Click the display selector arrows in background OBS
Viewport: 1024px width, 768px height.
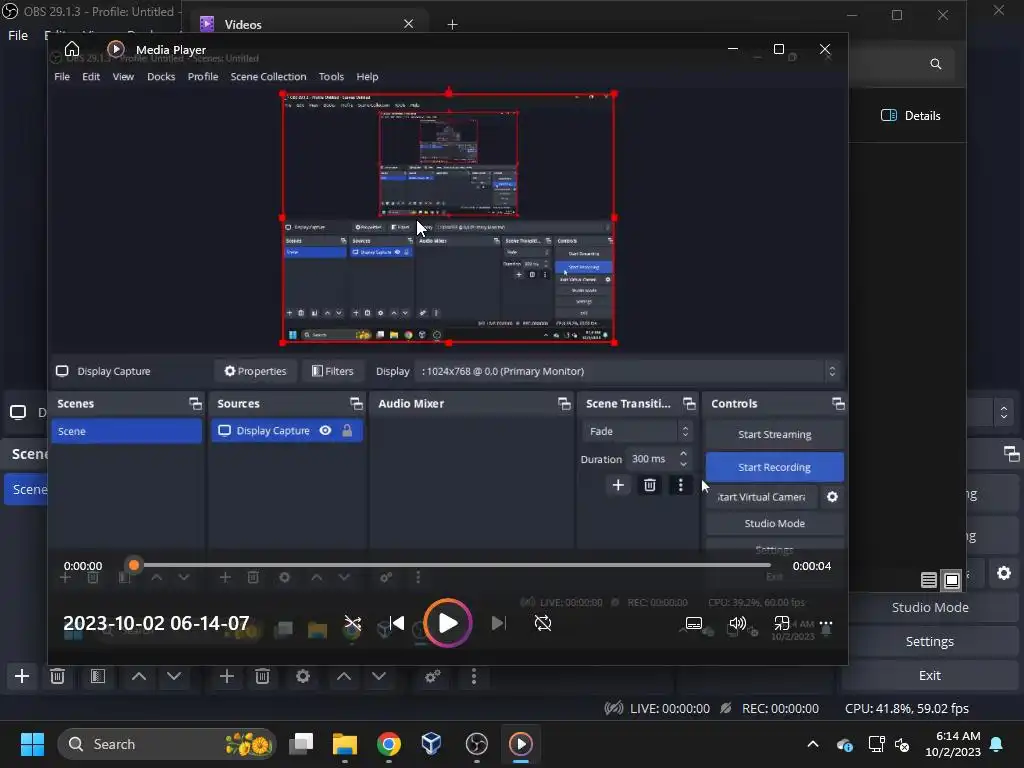[1004, 412]
